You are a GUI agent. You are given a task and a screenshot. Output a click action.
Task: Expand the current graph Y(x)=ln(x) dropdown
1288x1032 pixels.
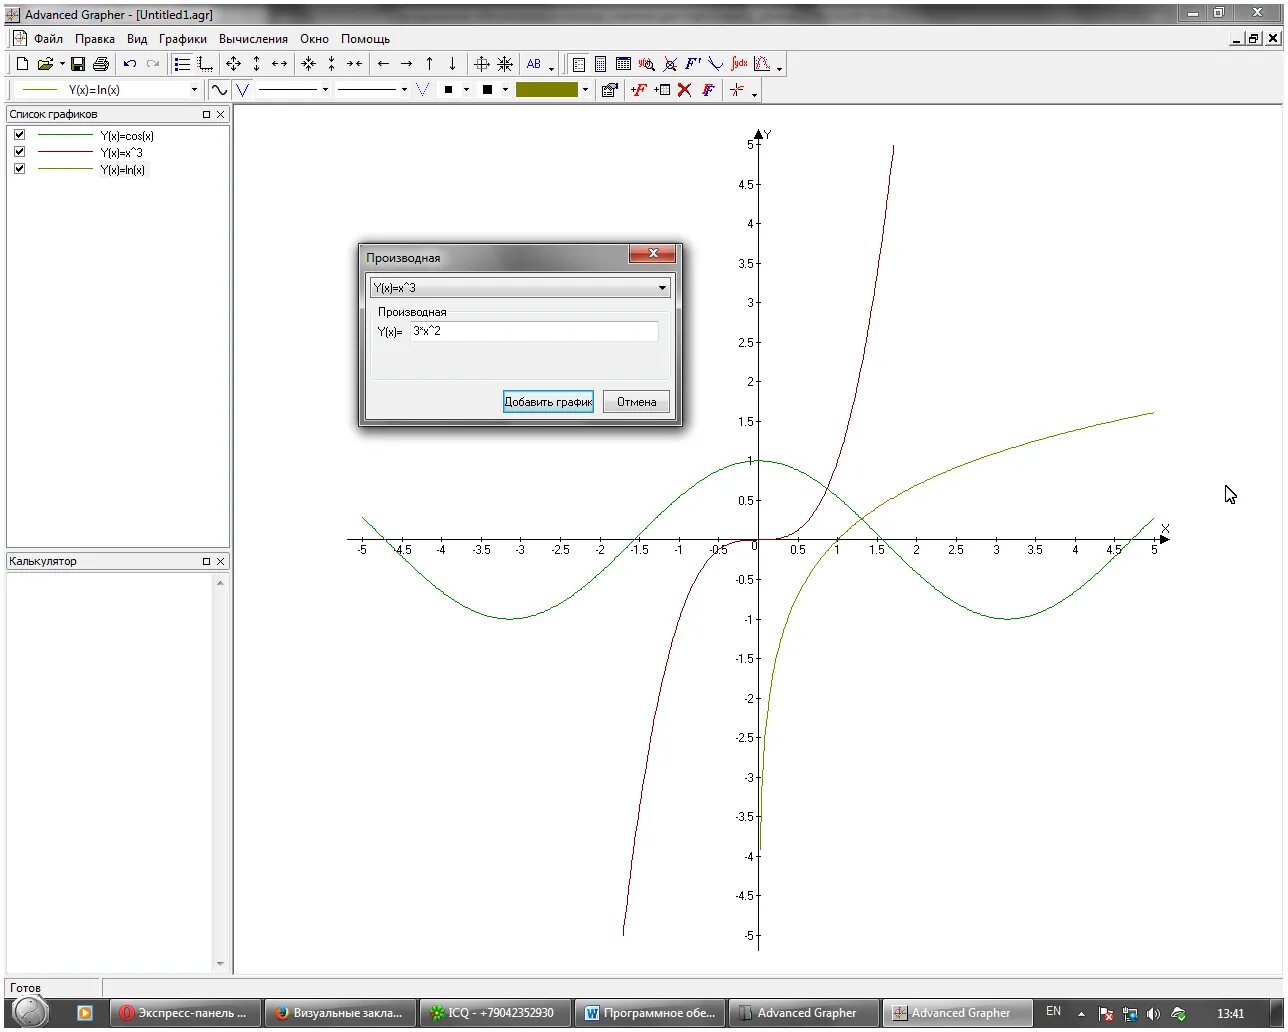tap(194, 90)
